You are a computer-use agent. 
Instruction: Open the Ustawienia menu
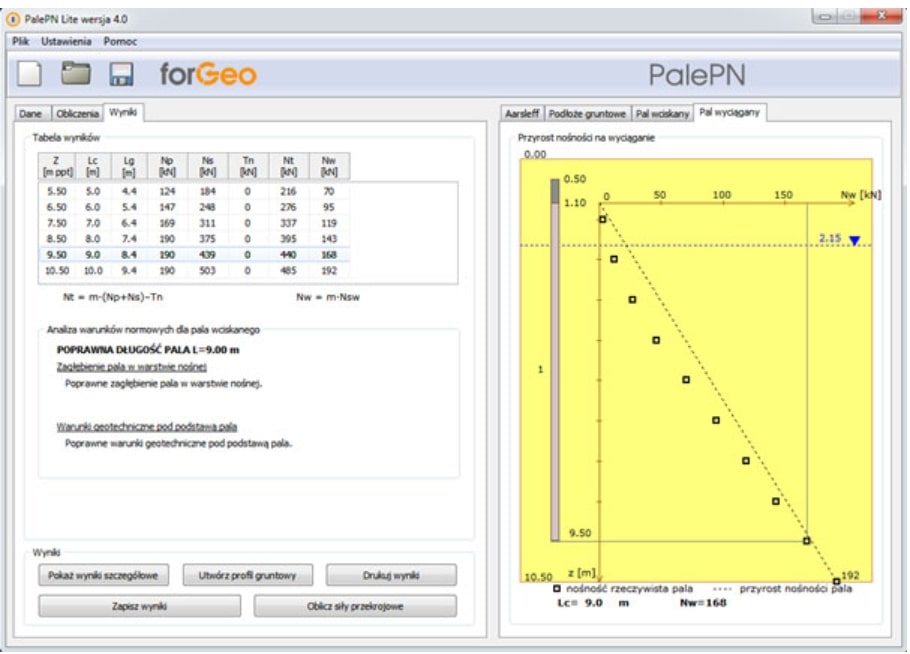[x=66, y=41]
